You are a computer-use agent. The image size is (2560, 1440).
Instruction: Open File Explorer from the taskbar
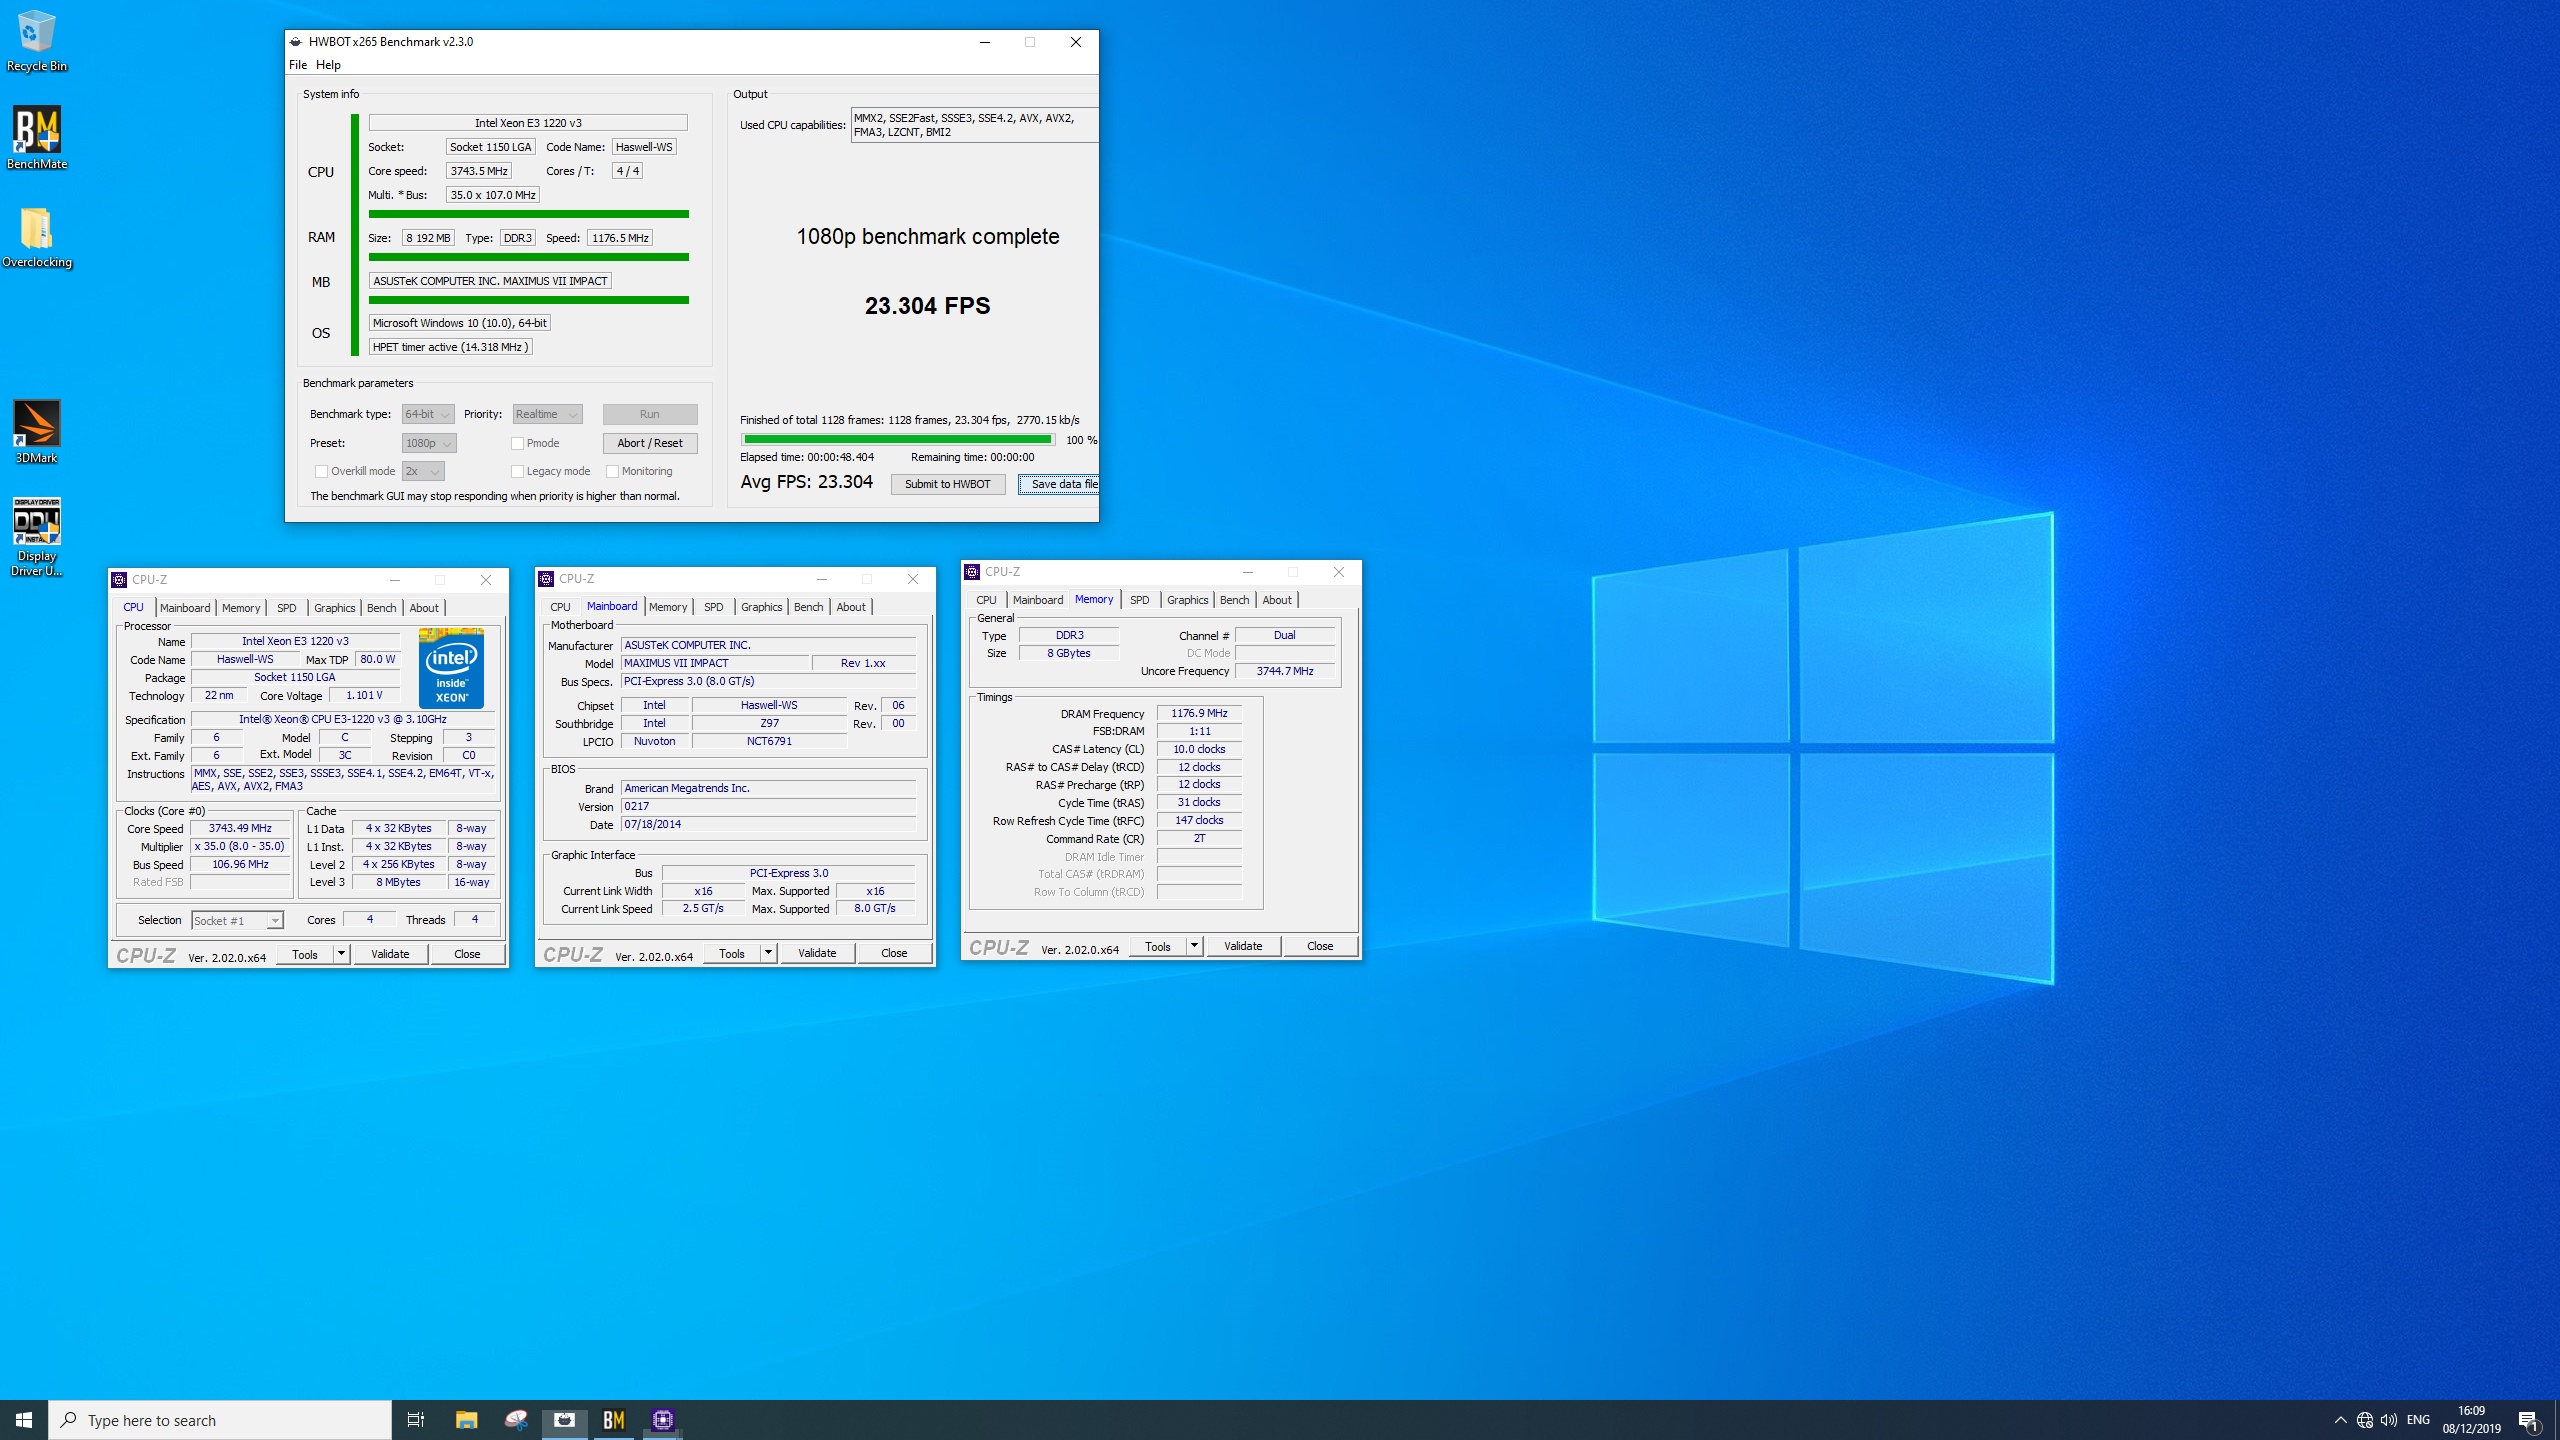point(466,1420)
